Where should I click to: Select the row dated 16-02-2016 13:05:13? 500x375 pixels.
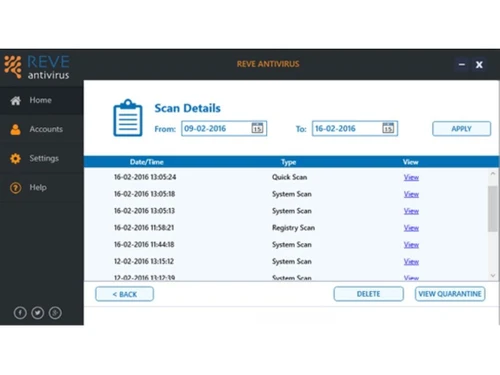click(287, 211)
